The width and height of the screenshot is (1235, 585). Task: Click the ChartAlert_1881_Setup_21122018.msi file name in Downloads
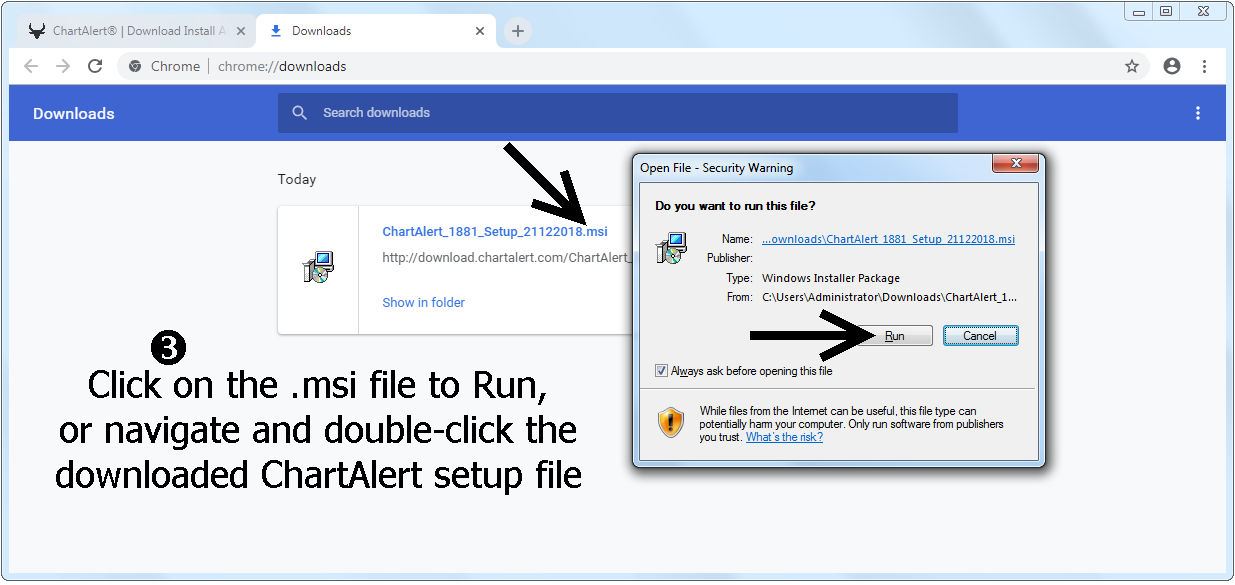tap(495, 231)
